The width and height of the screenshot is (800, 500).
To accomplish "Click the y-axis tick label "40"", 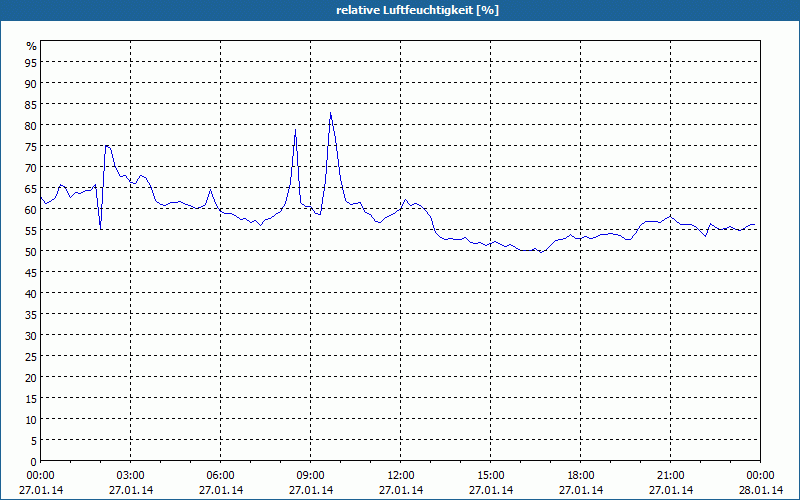I will click(x=31, y=293).
